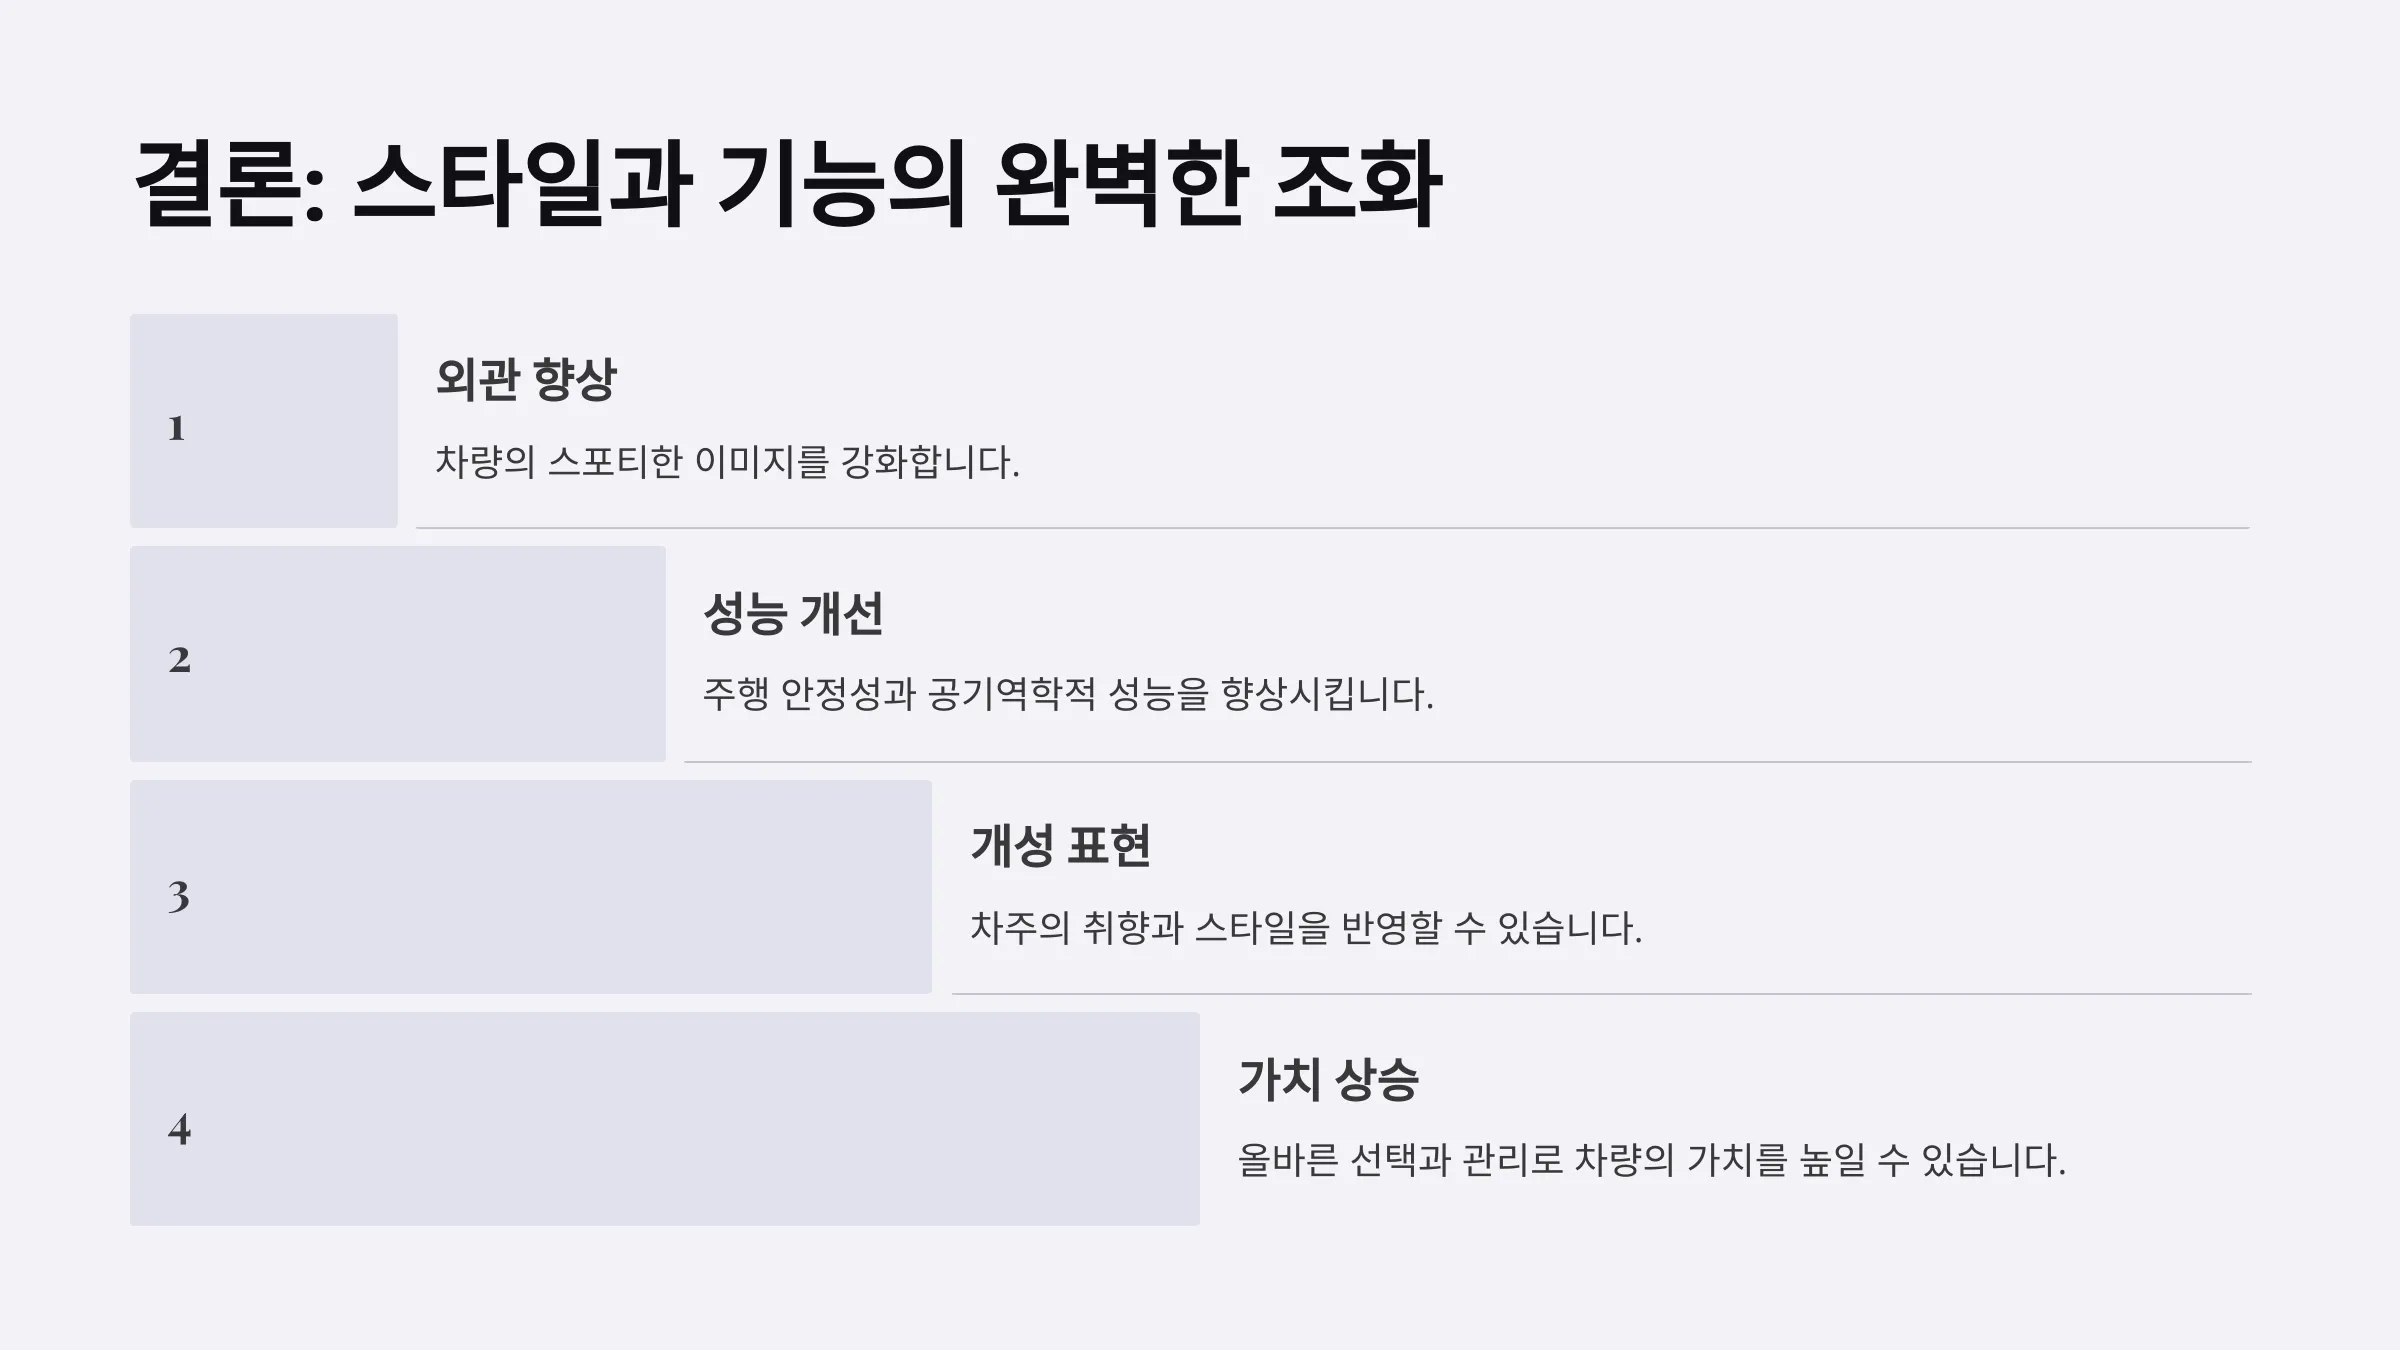Click the numeral 4 in the fourth box
2400x1350 pixels.
(179, 1129)
